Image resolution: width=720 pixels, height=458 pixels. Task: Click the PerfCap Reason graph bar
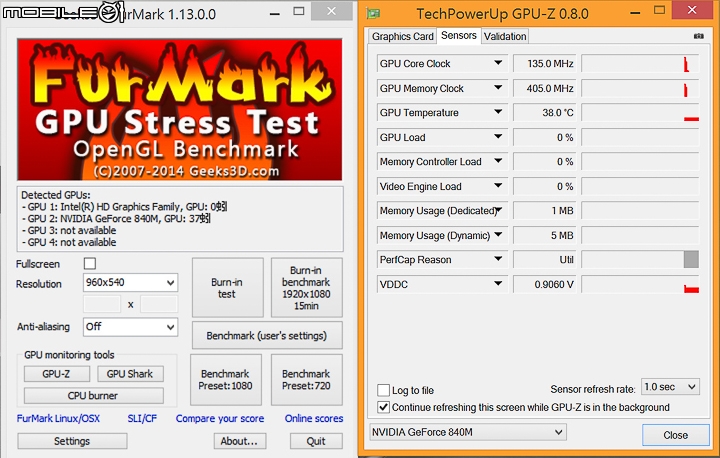(x=691, y=260)
